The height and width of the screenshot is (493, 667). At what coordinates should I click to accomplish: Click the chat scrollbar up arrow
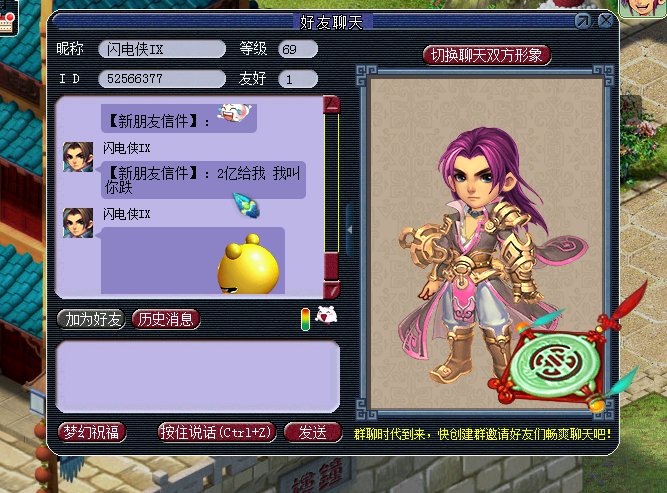[x=332, y=104]
